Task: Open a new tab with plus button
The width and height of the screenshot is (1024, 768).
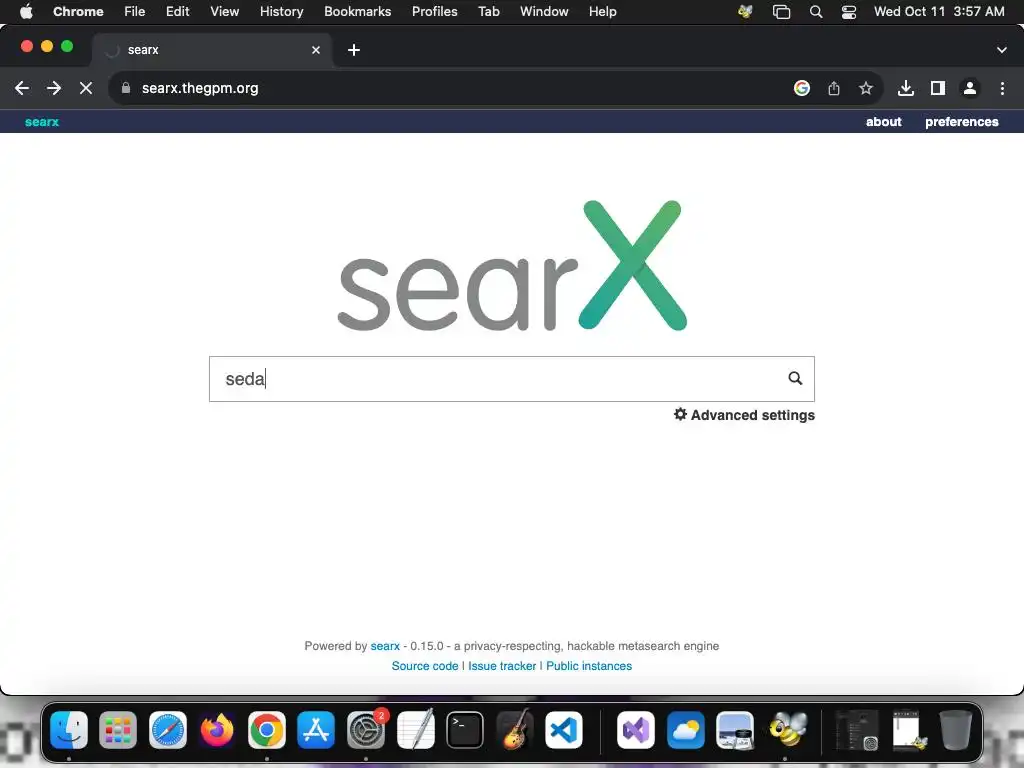Action: [354, 50]
